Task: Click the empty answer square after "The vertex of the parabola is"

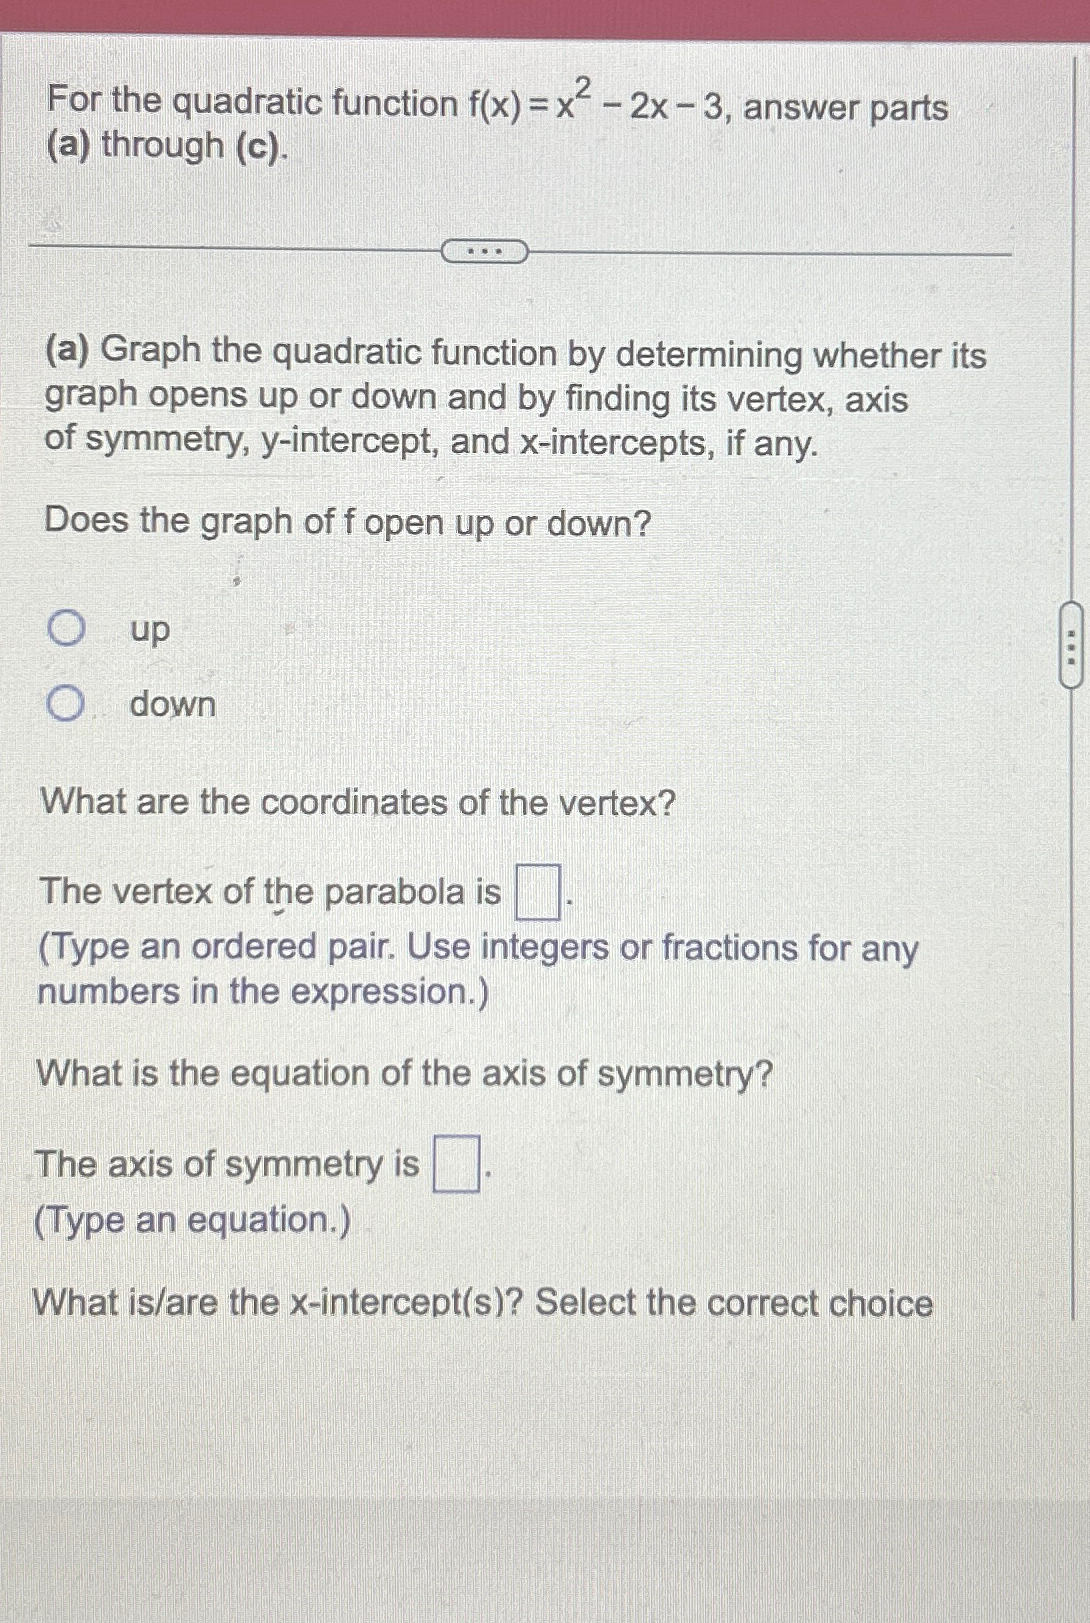Action: click(537, 889)
